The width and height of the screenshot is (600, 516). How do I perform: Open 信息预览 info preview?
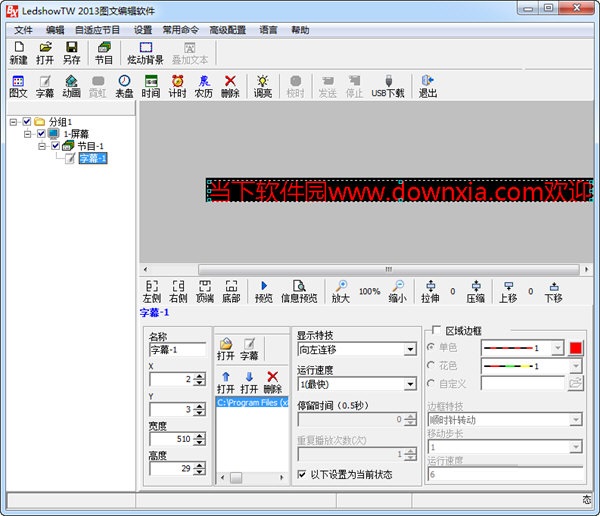(299, 292)
